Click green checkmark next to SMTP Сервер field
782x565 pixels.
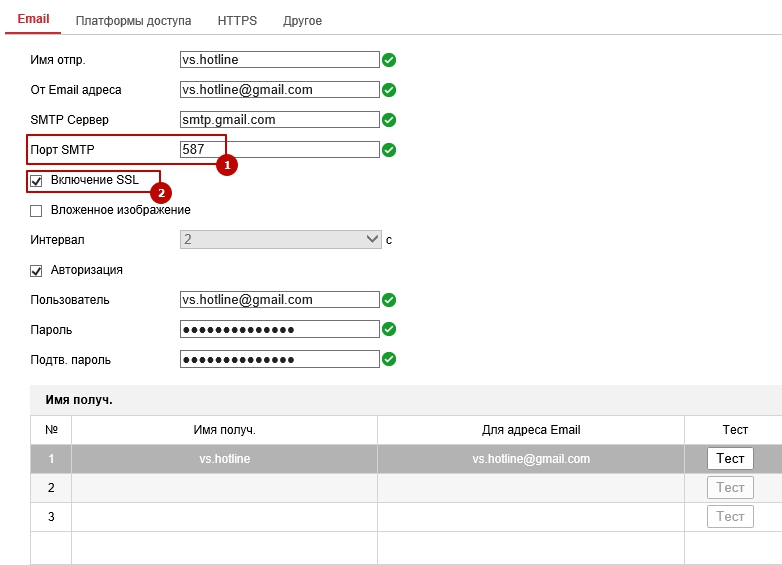click(389, 120)
